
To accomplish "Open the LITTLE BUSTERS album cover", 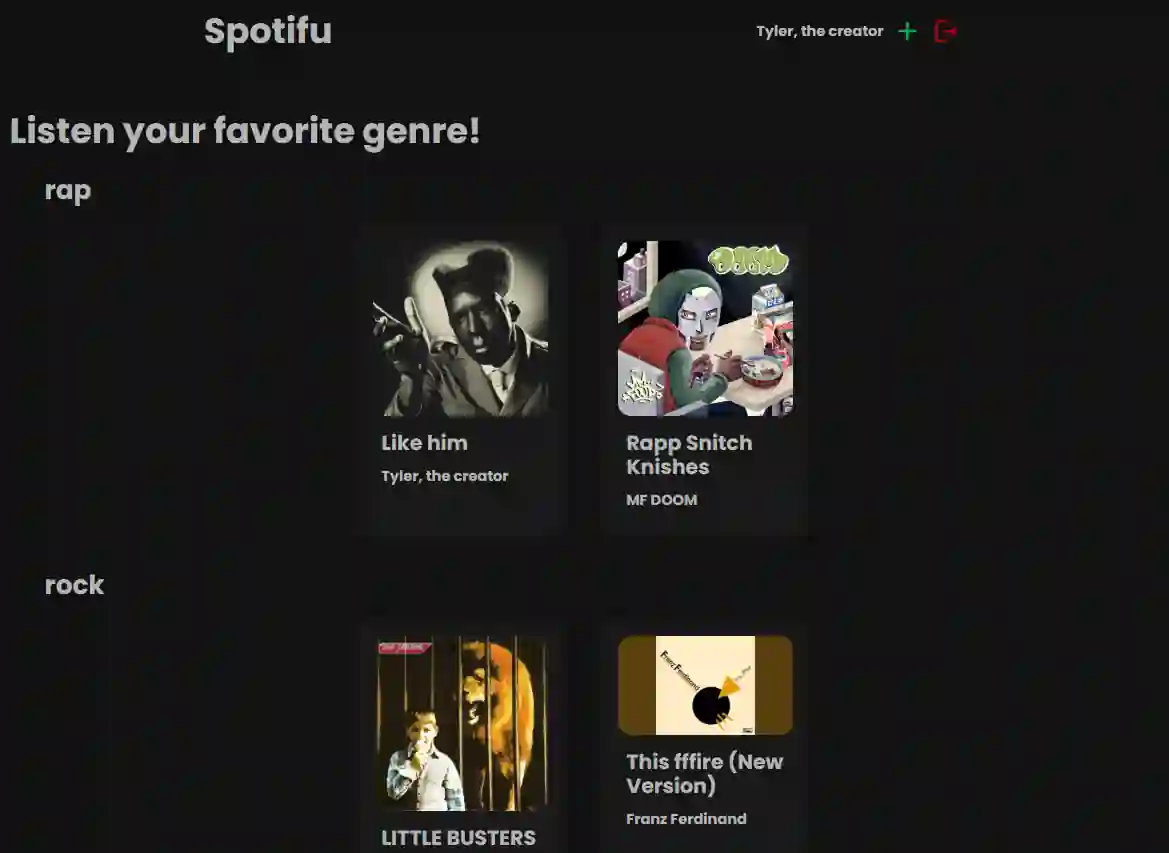I will coord(461,723).
